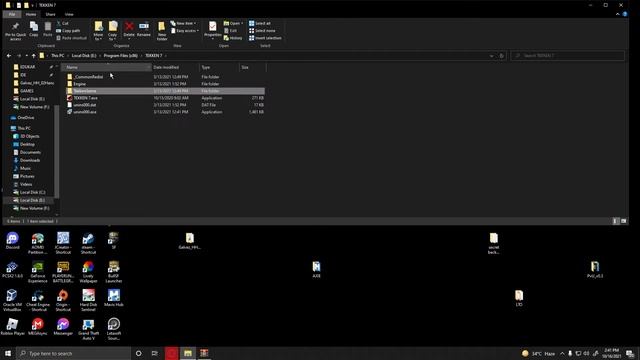Click the Paste icon in the ribbon
This screenshot has height=360, width=640.
[48, 29]
